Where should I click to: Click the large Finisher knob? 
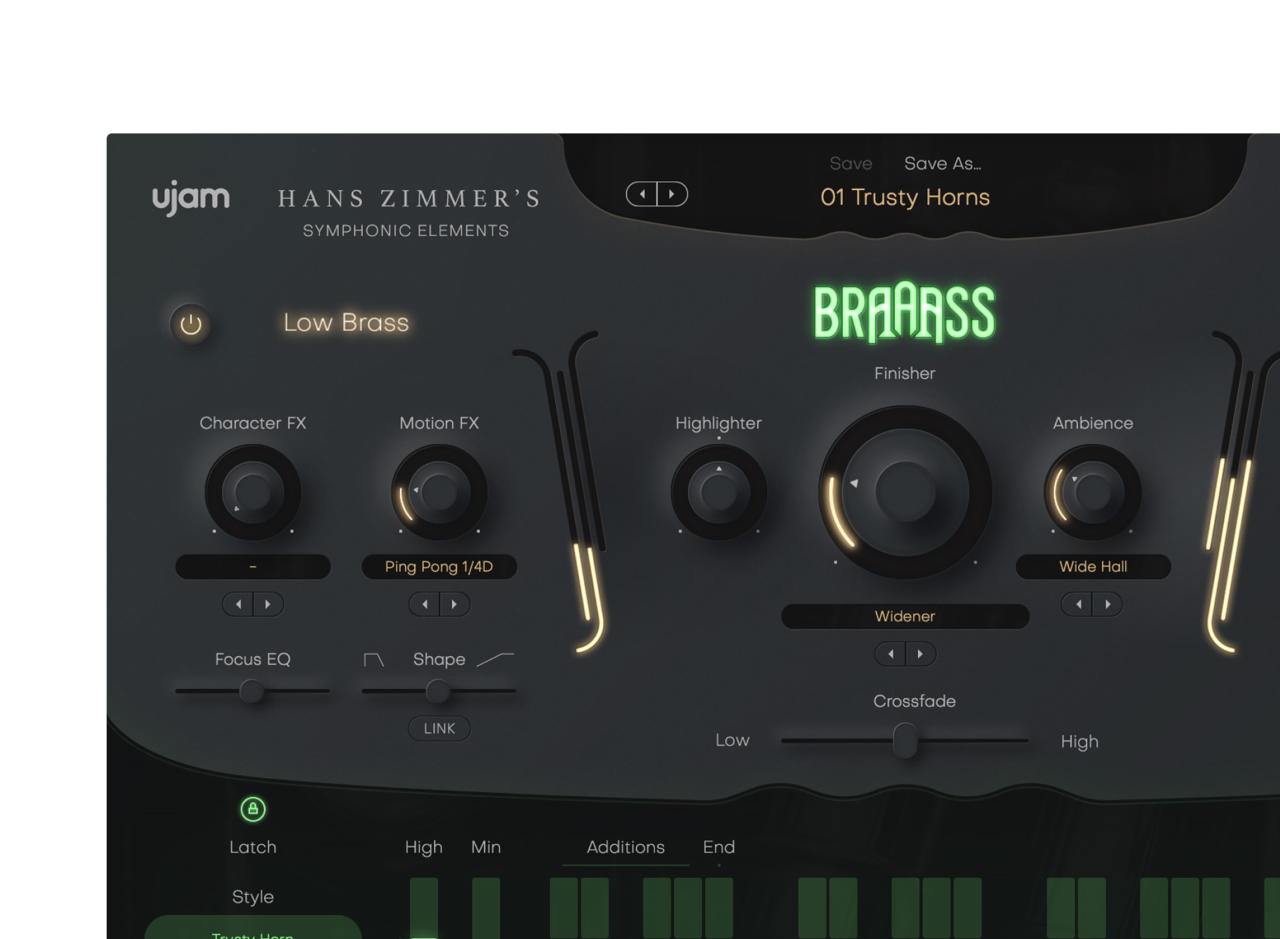click(x=905, y=491)
